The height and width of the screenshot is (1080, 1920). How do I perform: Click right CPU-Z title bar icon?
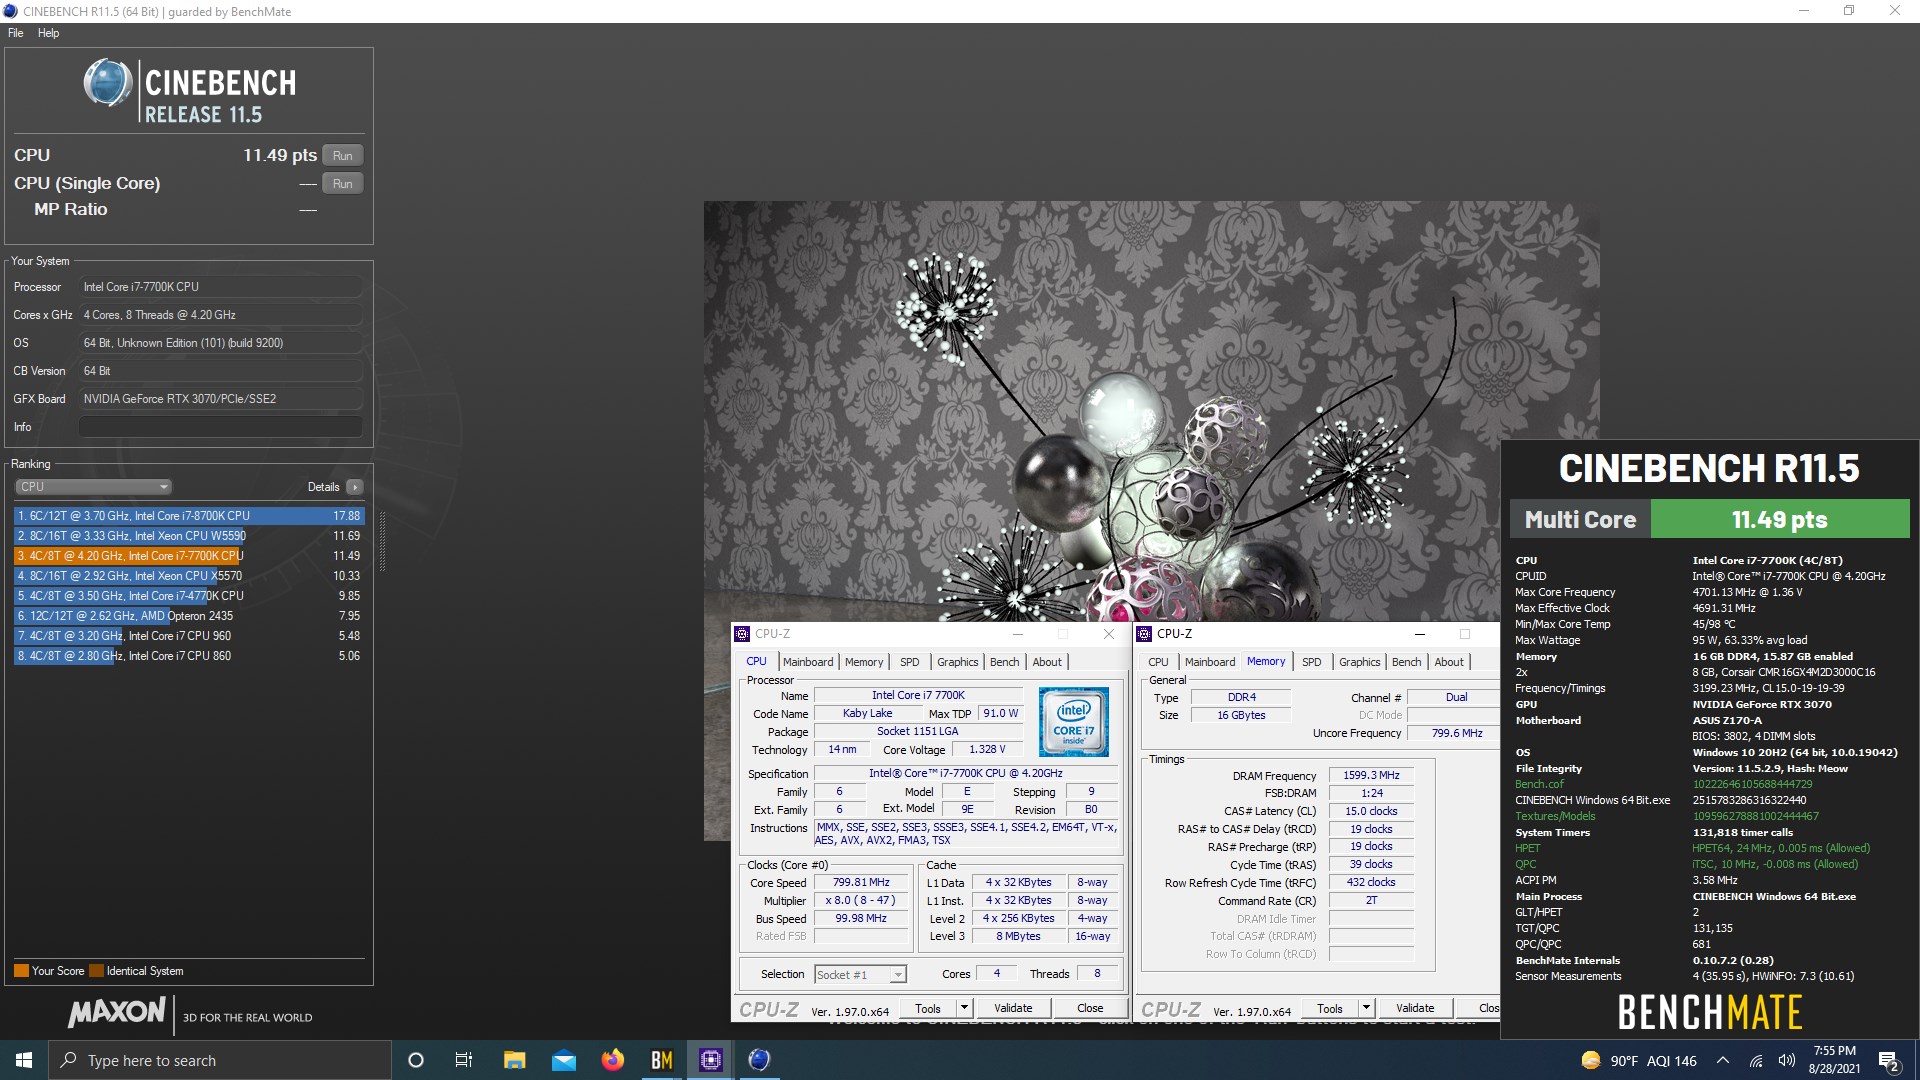1144,634
